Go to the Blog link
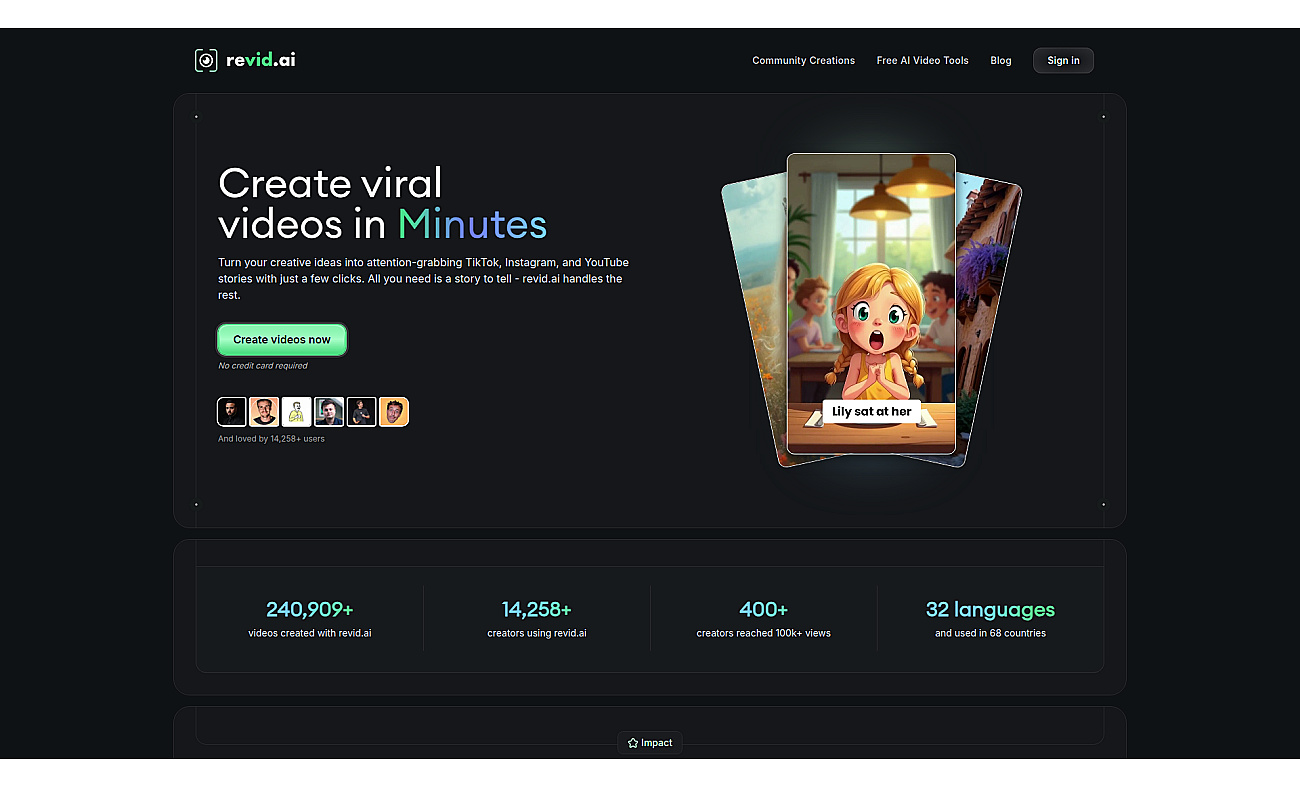The width and height of the screenshot is (1300, 788). click(1000, 61)
